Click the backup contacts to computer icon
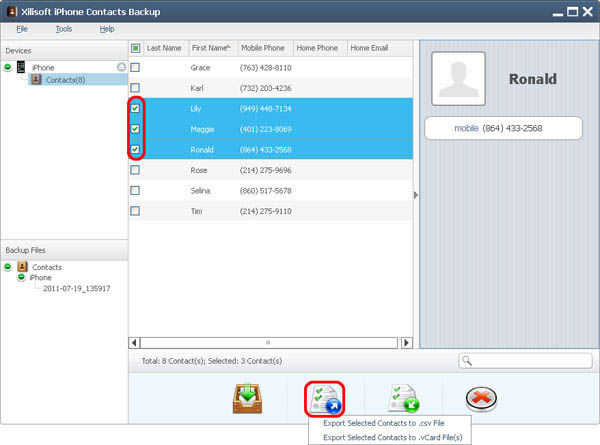Screen dimensions: 600x445 point(248,399)
